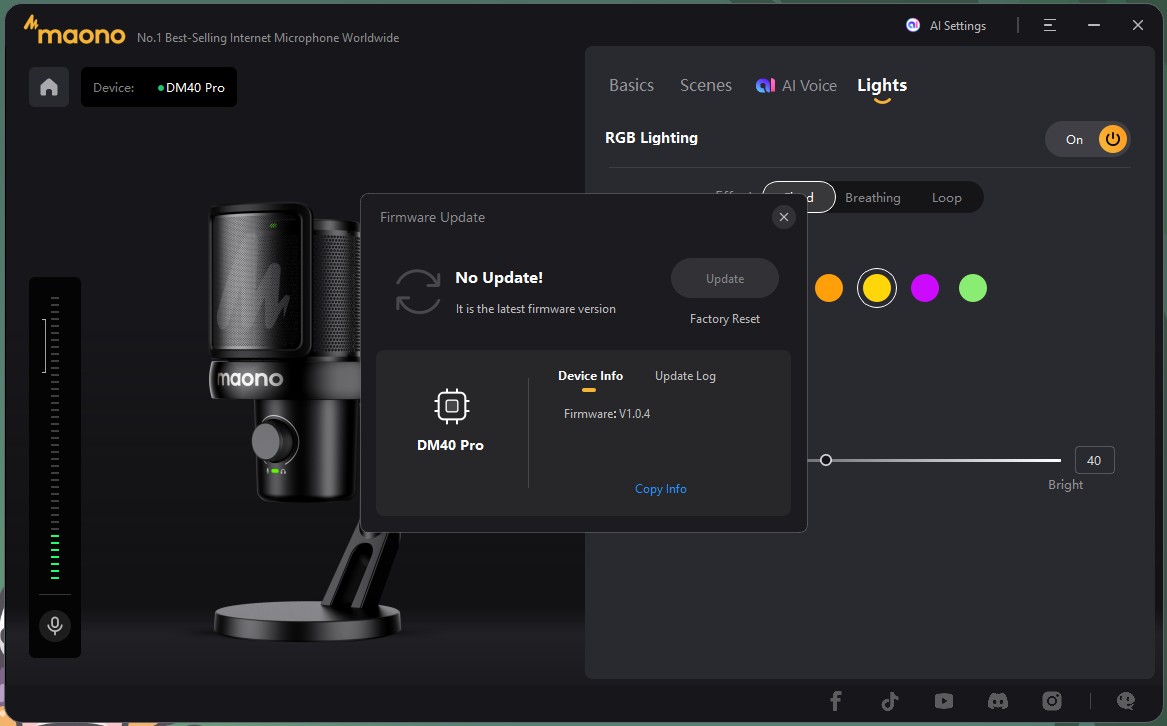Viewport: 1167px width, 726px height.
Task: Mute the microphone with mic icon
Action: 55,626
